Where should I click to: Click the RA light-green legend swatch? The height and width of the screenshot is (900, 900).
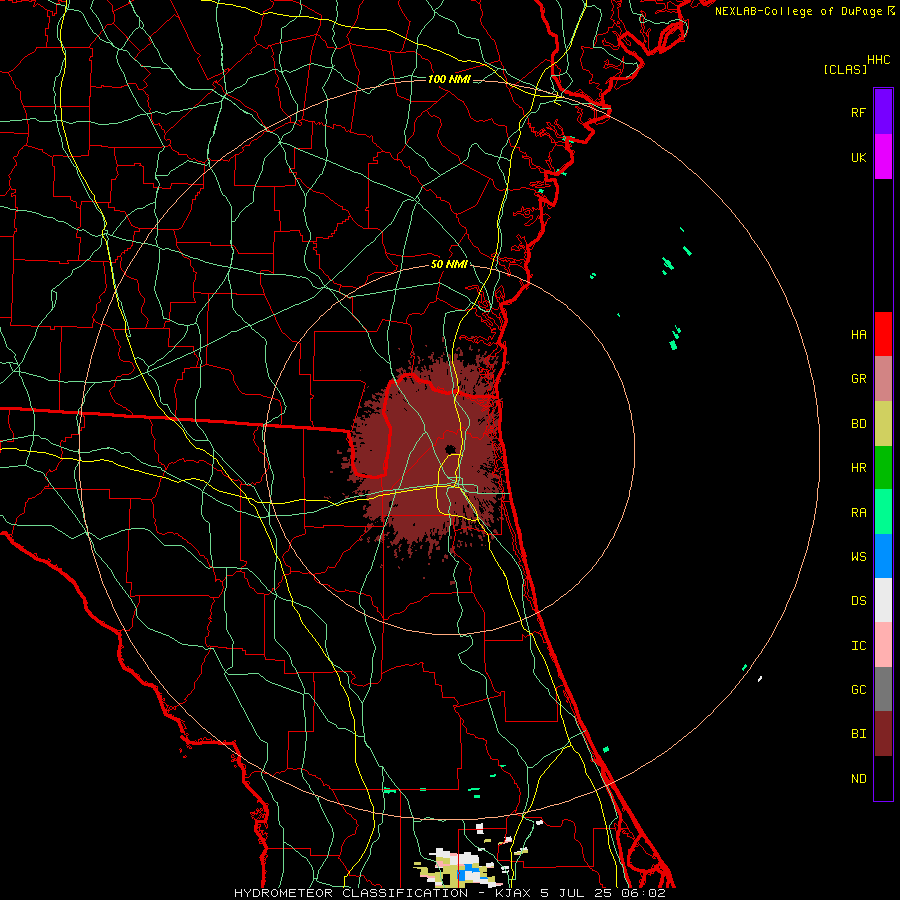pyautogui.click(x=883, y=512)
